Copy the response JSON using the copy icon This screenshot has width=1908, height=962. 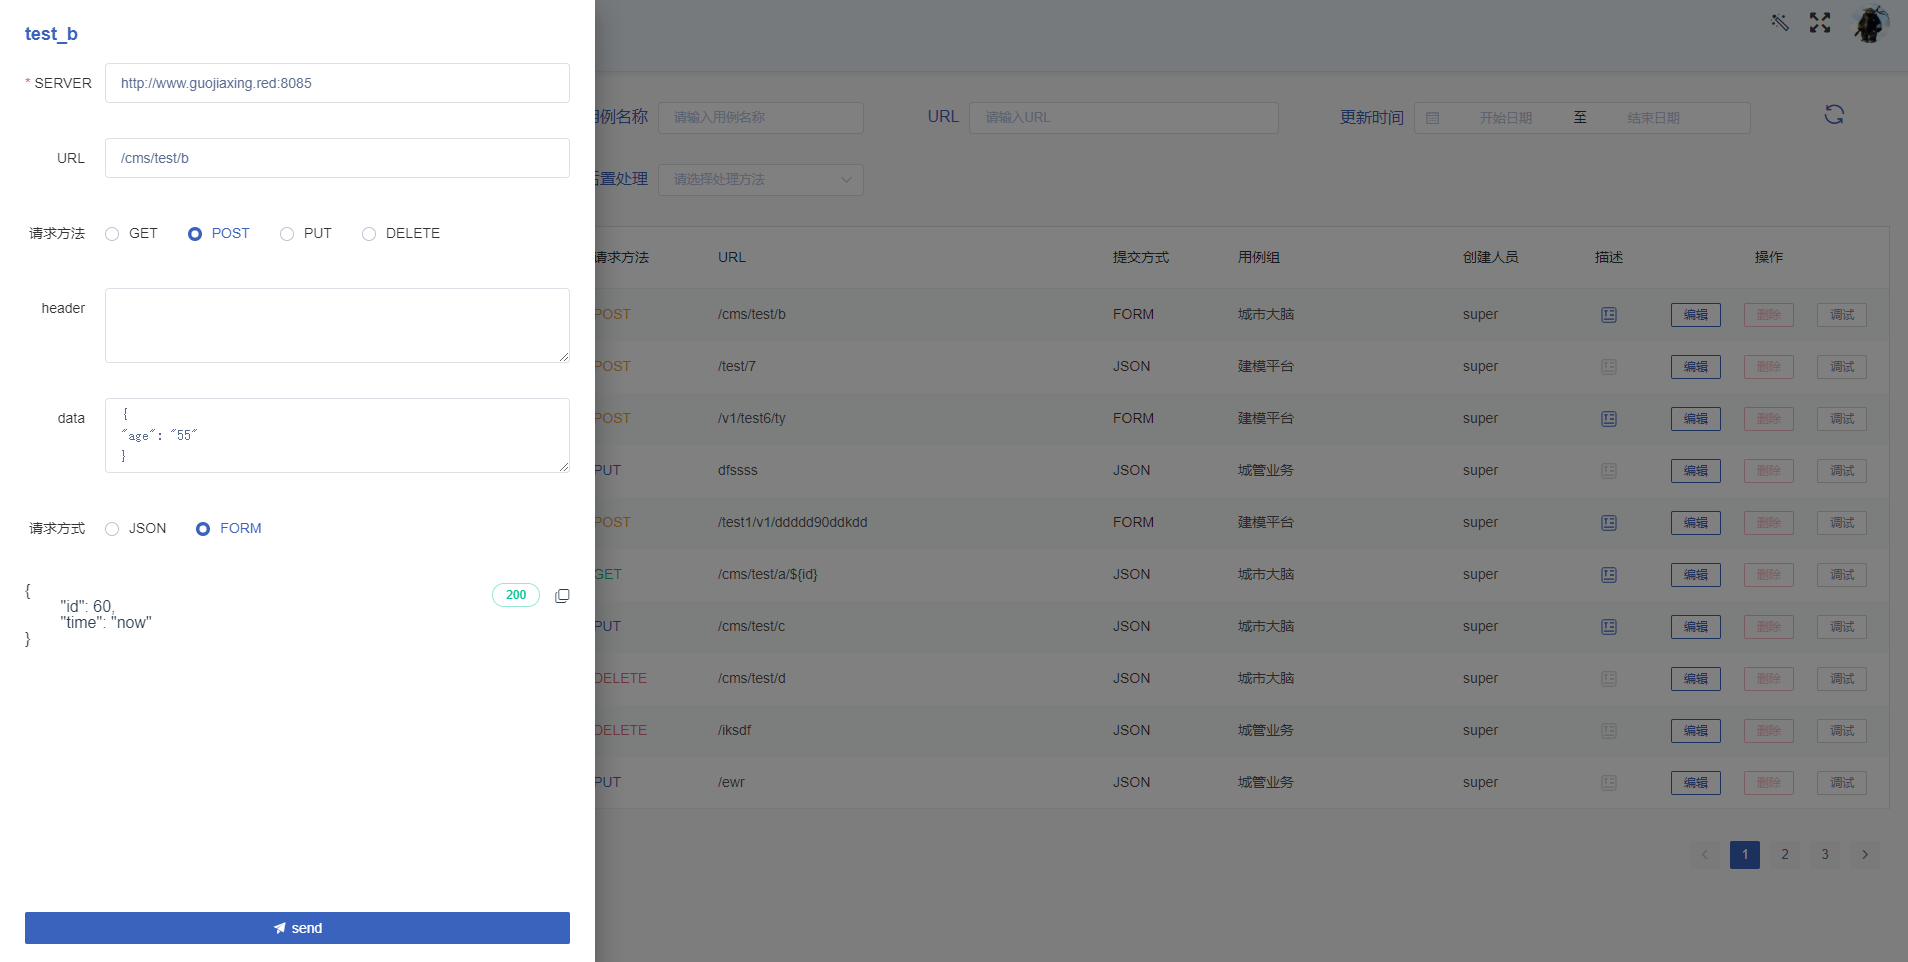[561, 595]
